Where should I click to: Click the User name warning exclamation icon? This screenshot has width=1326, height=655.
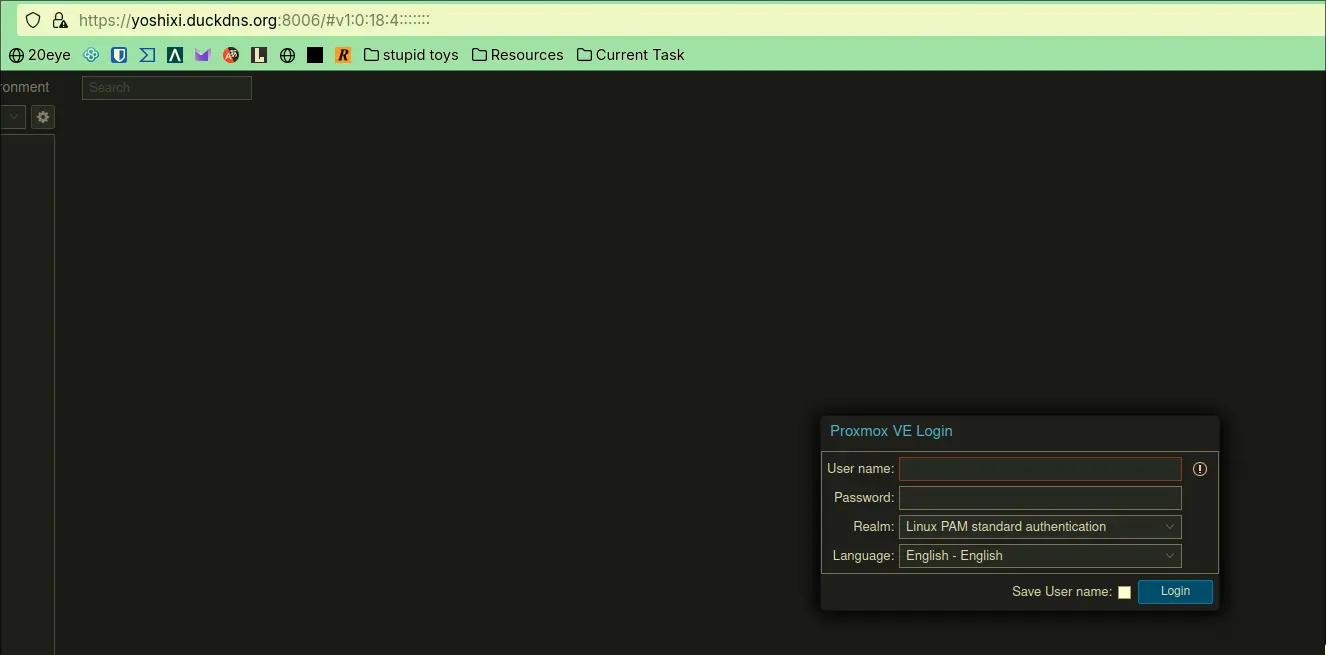(1200, 469)
